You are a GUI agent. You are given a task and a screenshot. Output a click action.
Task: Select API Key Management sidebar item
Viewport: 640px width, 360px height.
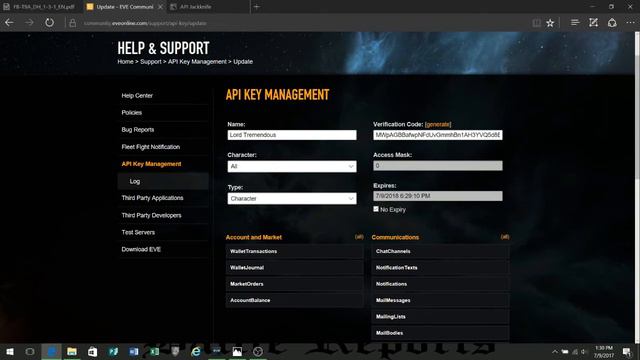(151, 164)
